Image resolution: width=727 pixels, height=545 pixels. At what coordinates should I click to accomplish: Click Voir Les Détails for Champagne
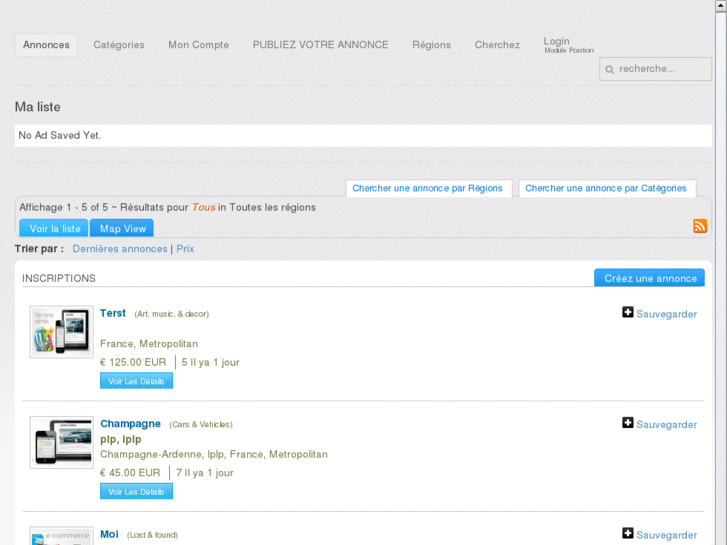[x=136, y=491]
